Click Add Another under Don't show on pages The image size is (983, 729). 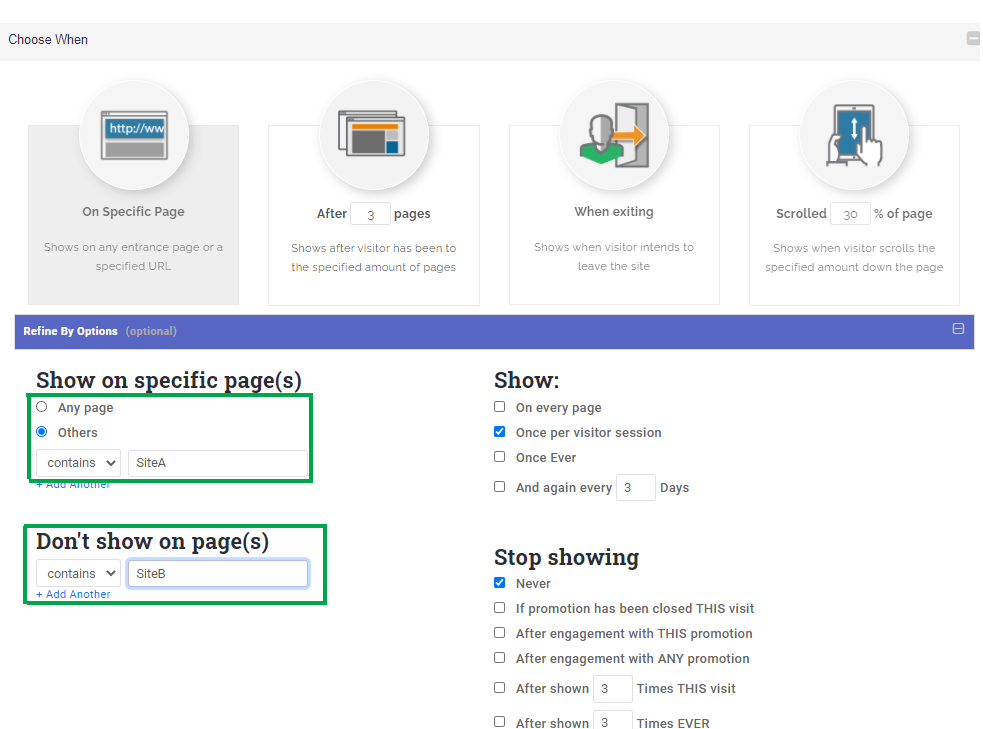click(x=73, y=593)
